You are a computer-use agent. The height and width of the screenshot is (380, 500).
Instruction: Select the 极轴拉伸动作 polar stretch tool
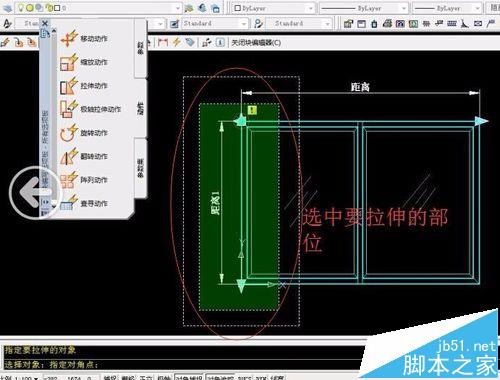[x=90, y=109]
